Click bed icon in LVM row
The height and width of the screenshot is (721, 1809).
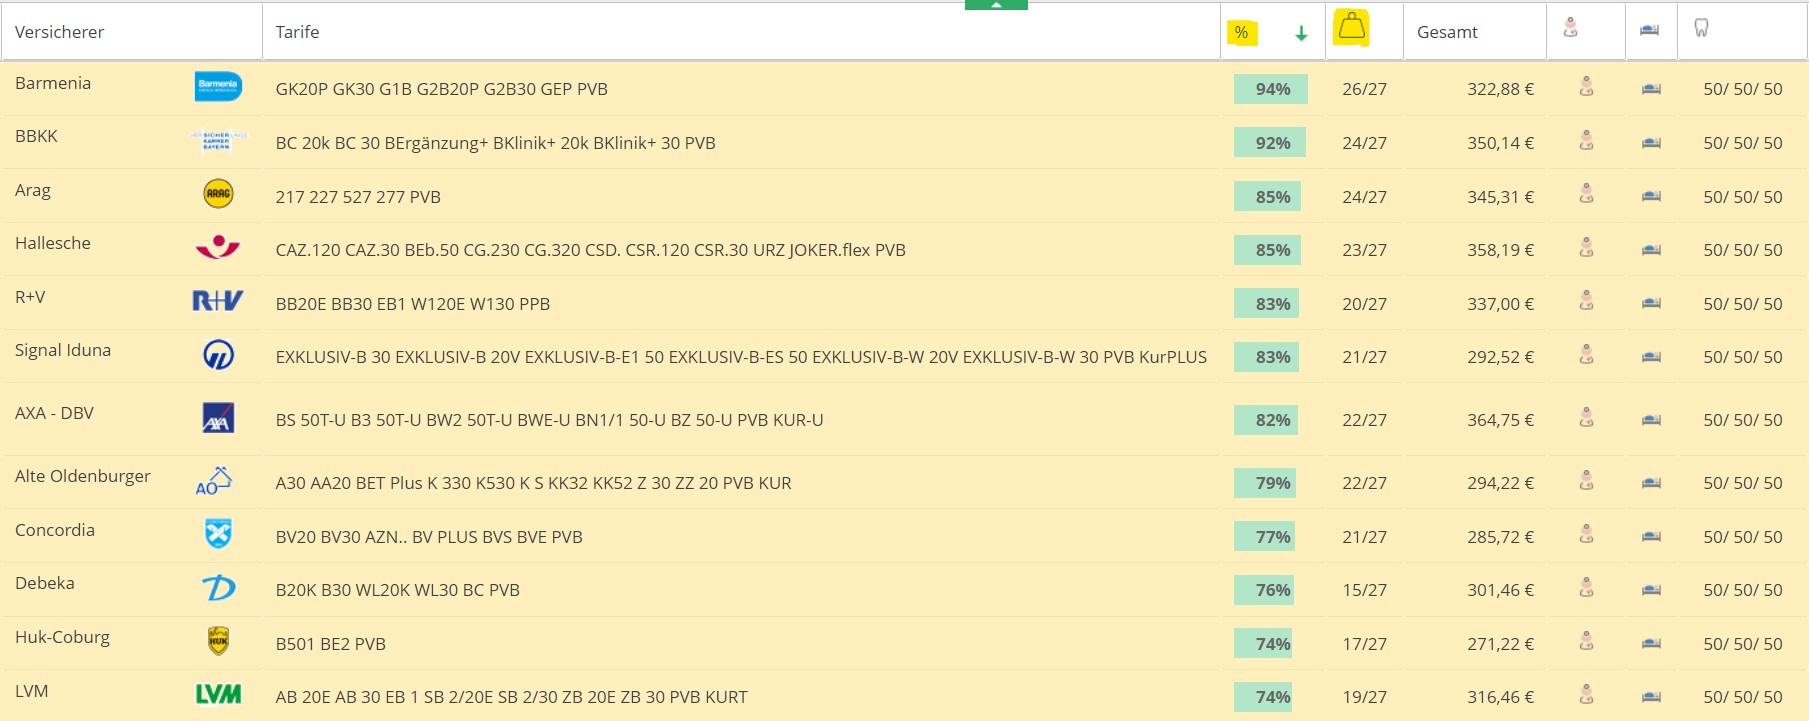tap(1651, 696)
